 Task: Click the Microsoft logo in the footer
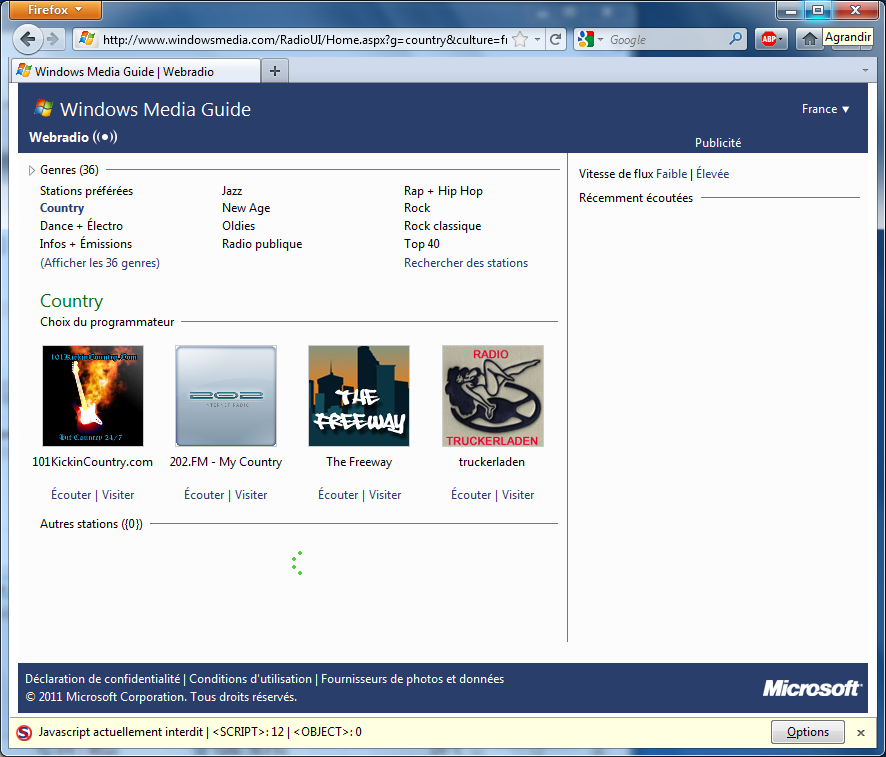point(811,688)
